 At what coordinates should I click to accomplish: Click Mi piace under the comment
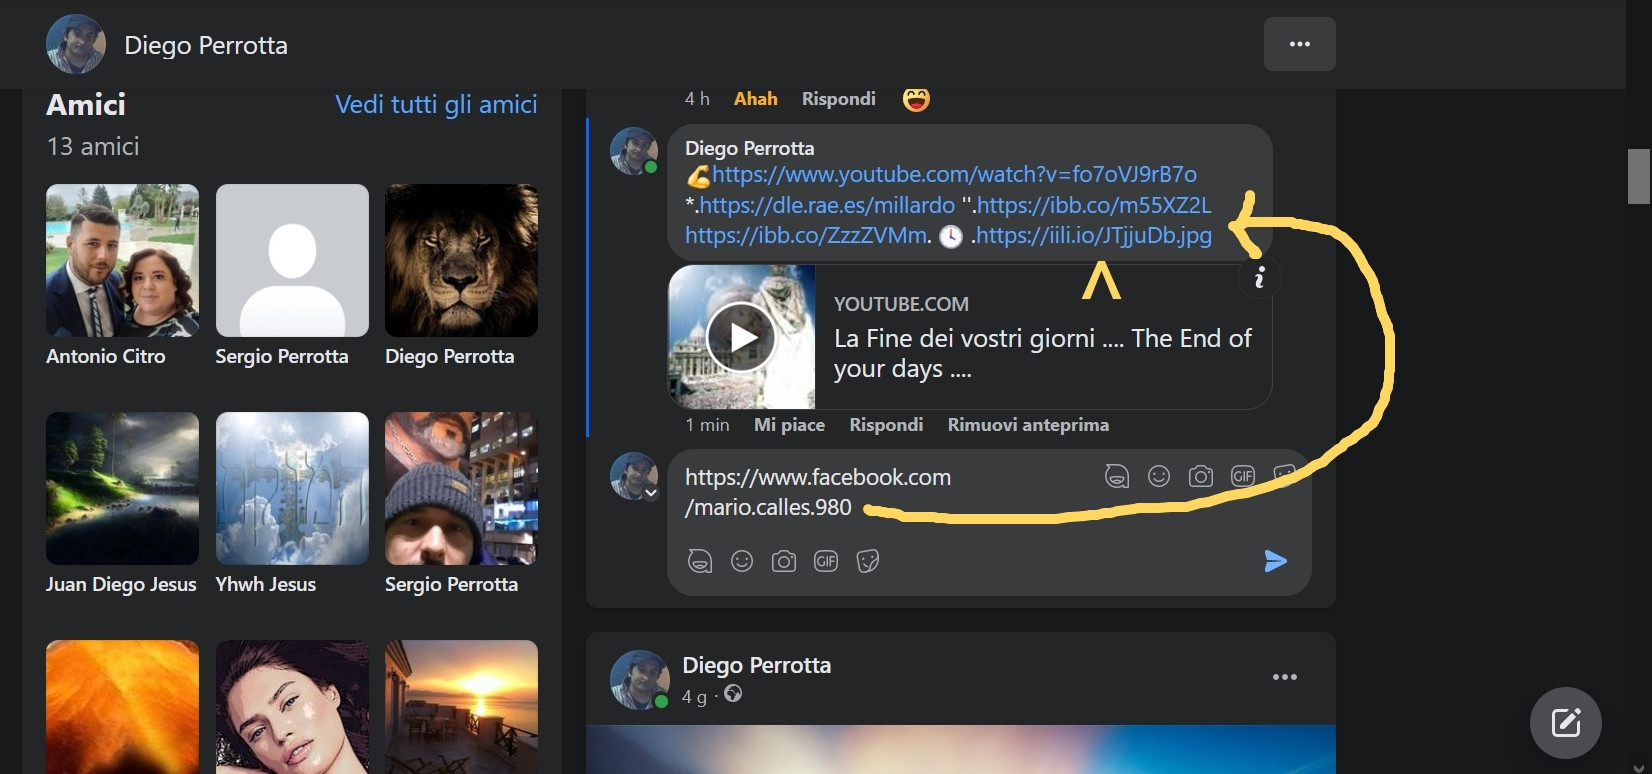point(790,425)
